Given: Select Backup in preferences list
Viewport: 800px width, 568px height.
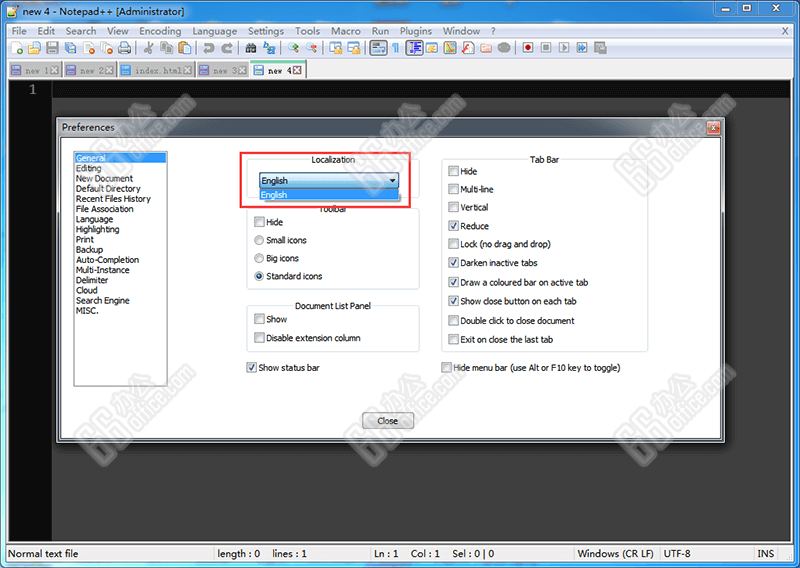Looking at the screenshot, I should (89, 250).
